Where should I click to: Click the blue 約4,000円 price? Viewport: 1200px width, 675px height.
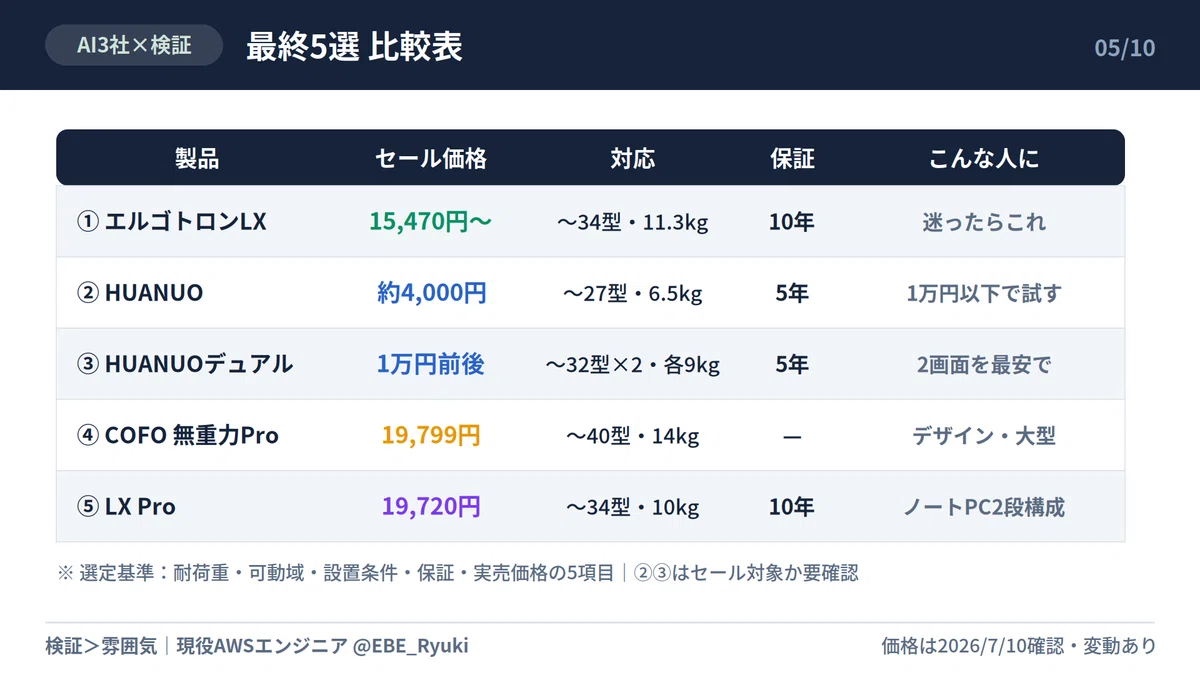click(431, 293)
